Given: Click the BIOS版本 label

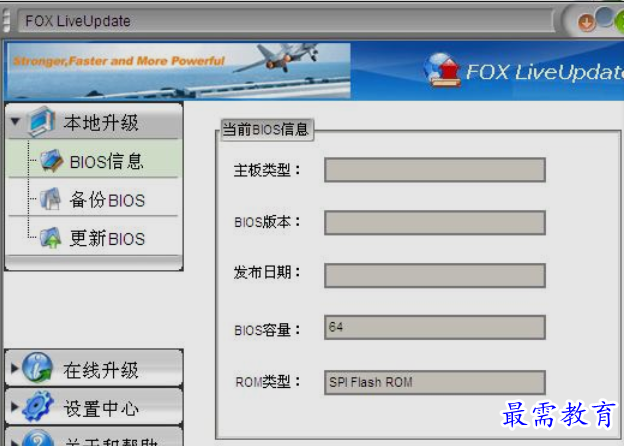Looking at the screenshot, I should (x=267, y=222).
